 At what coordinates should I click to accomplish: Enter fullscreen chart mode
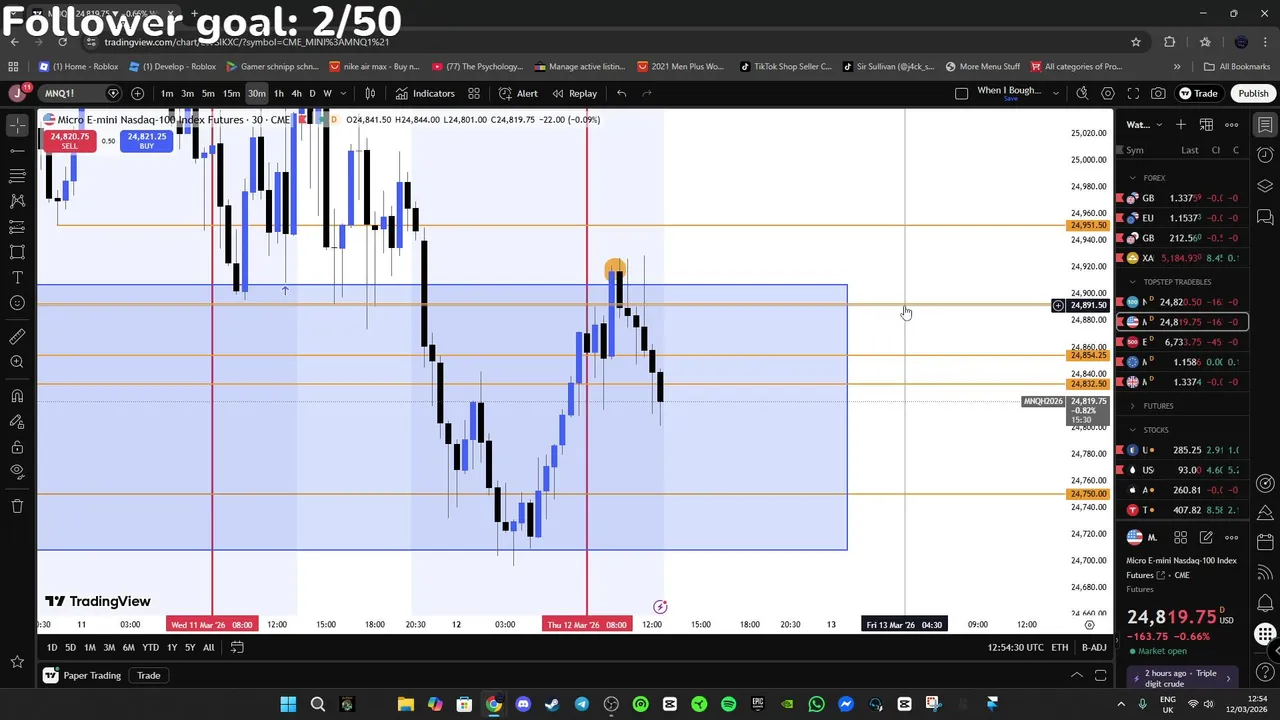click(1133, 93)
